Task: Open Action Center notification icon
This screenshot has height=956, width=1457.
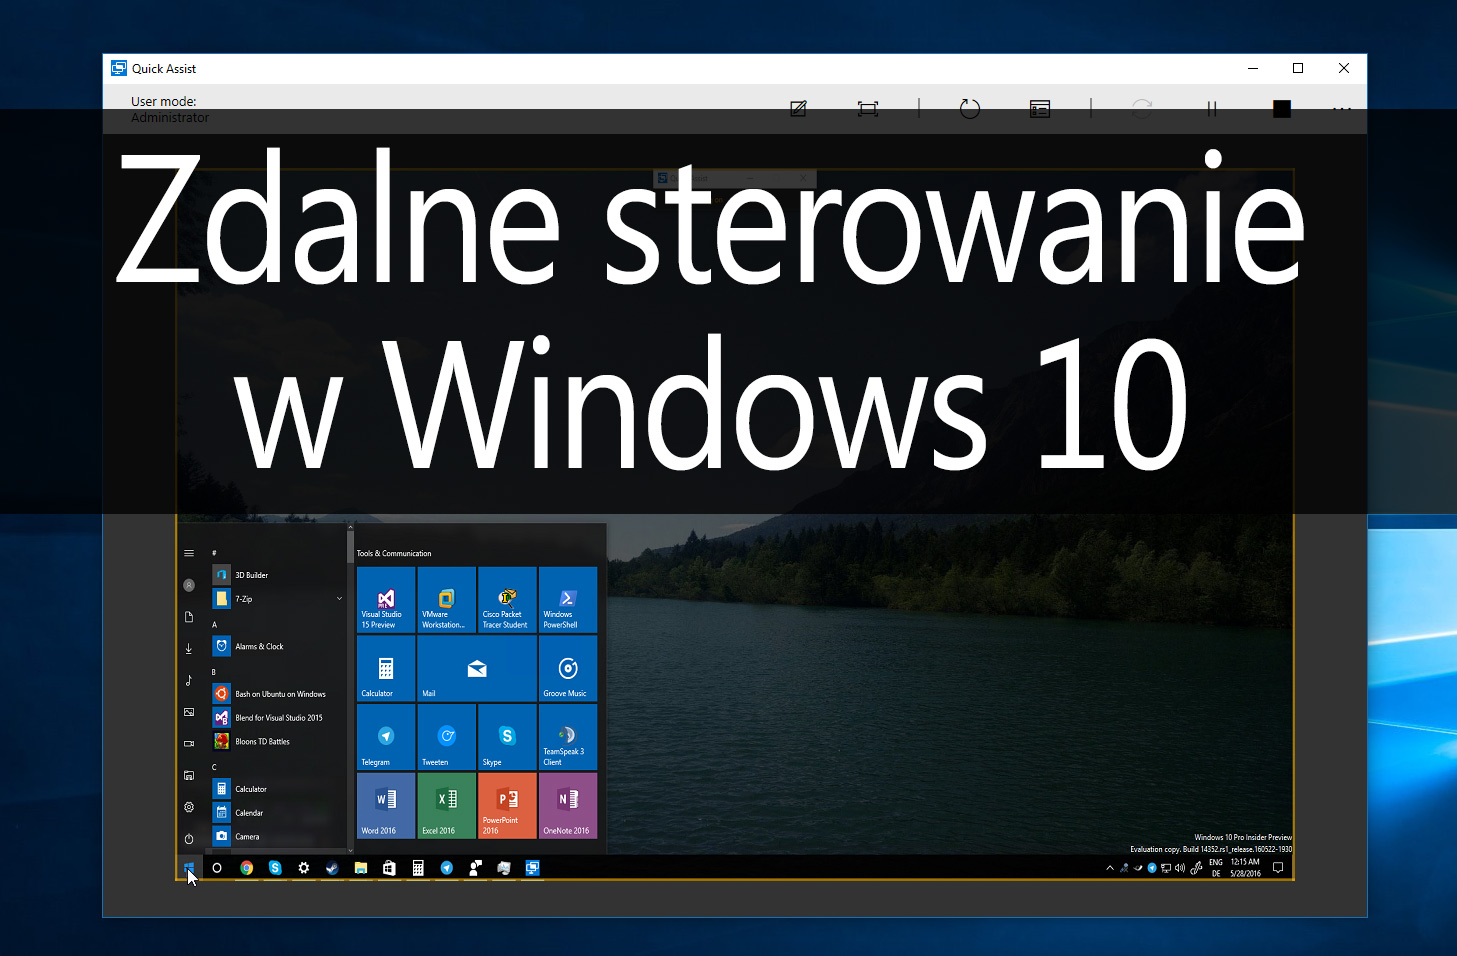Action: tap(1278, 868)
